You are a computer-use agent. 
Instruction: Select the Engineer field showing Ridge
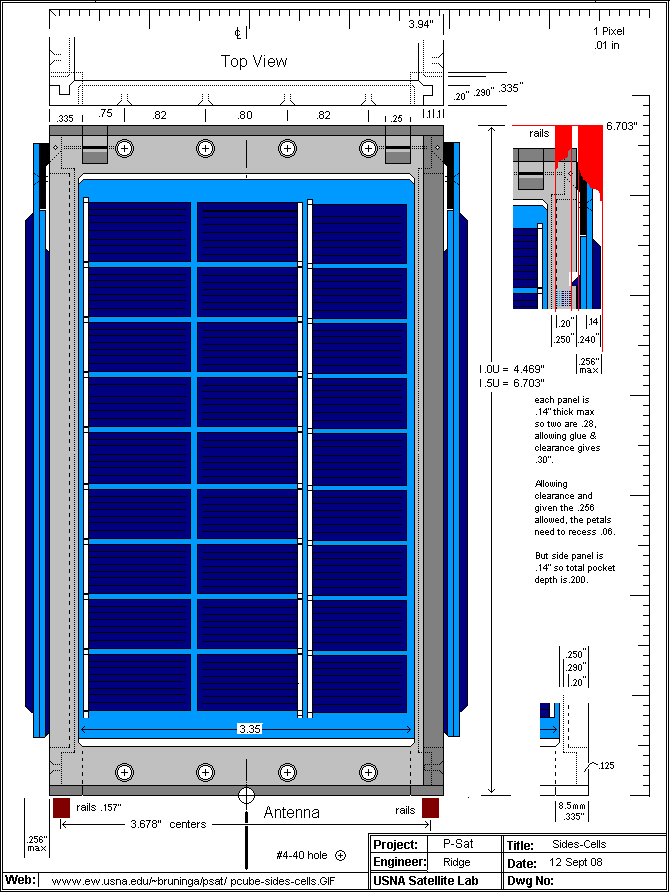click(x=456, y=862)
